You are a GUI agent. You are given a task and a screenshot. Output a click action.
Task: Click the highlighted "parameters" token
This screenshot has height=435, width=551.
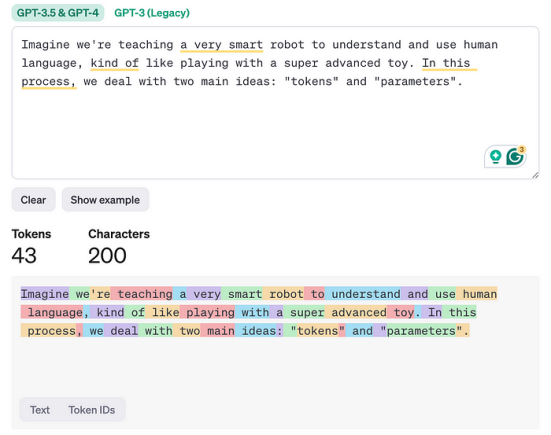pyautogui.click(x=421, y=331)
